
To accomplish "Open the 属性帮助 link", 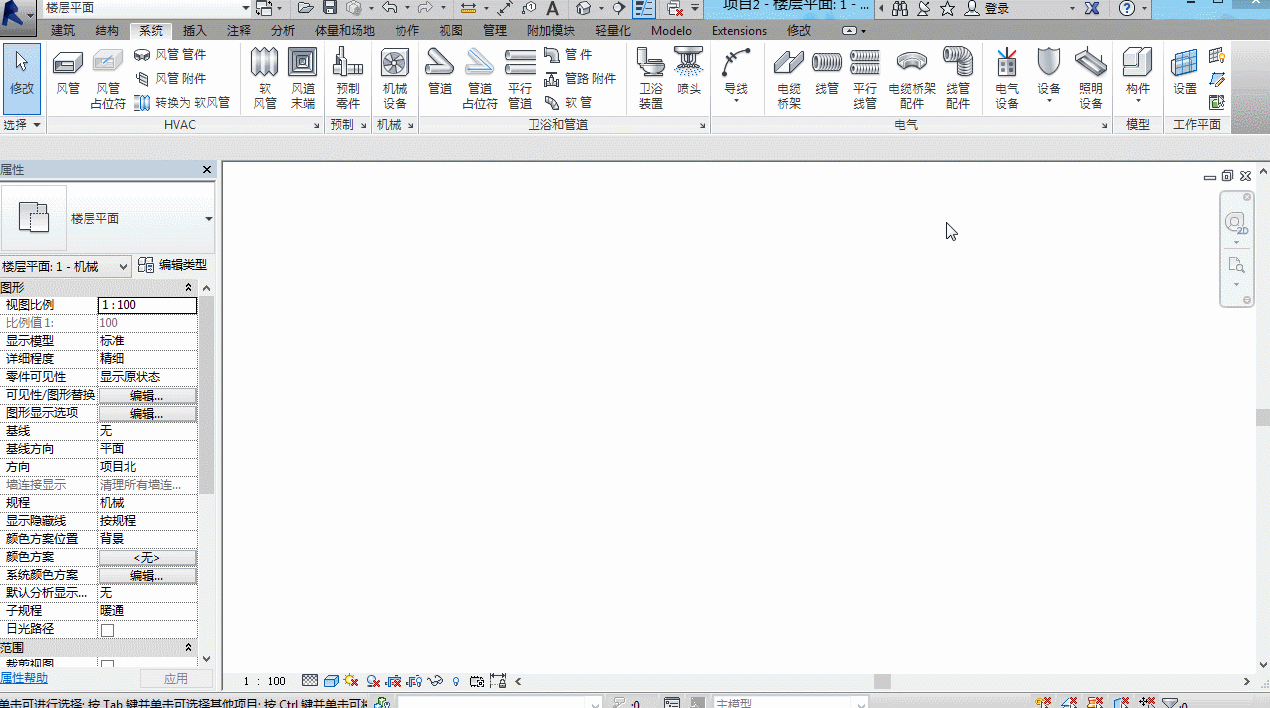I will tap(24, 678).
